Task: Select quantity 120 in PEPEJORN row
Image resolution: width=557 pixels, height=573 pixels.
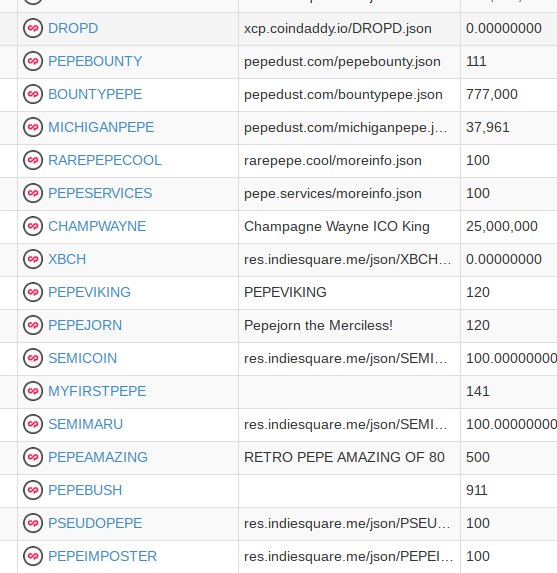Action: click(x=478, y=325)
